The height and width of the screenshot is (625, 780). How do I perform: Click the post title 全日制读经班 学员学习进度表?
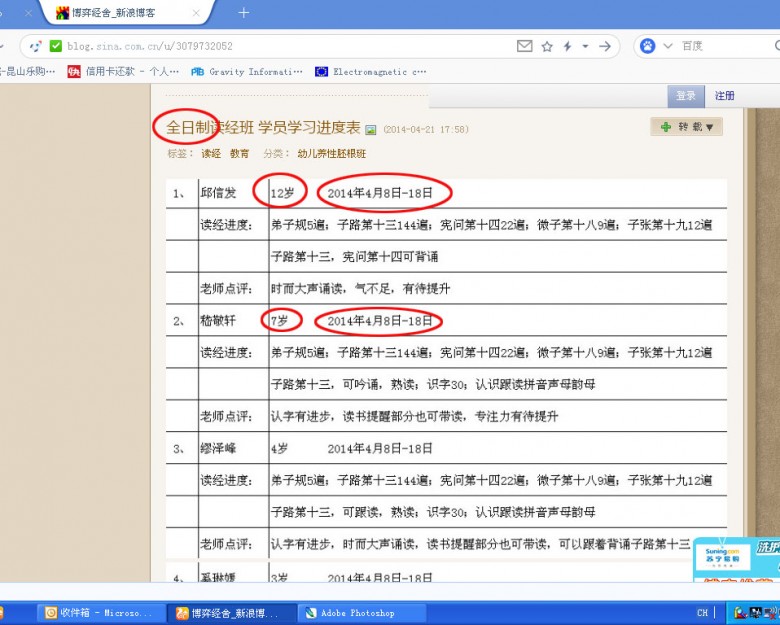[263, 127]
